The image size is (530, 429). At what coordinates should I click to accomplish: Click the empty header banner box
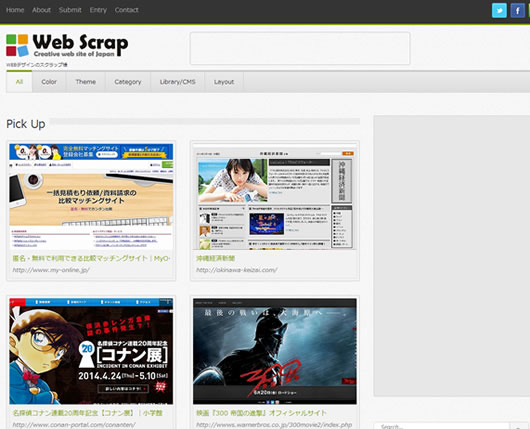coord(300,48)
